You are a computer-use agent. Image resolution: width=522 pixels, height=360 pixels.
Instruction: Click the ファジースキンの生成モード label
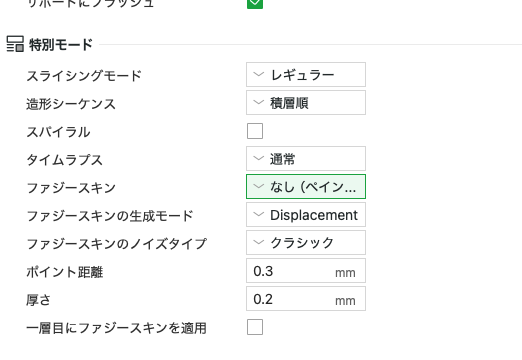110,216
